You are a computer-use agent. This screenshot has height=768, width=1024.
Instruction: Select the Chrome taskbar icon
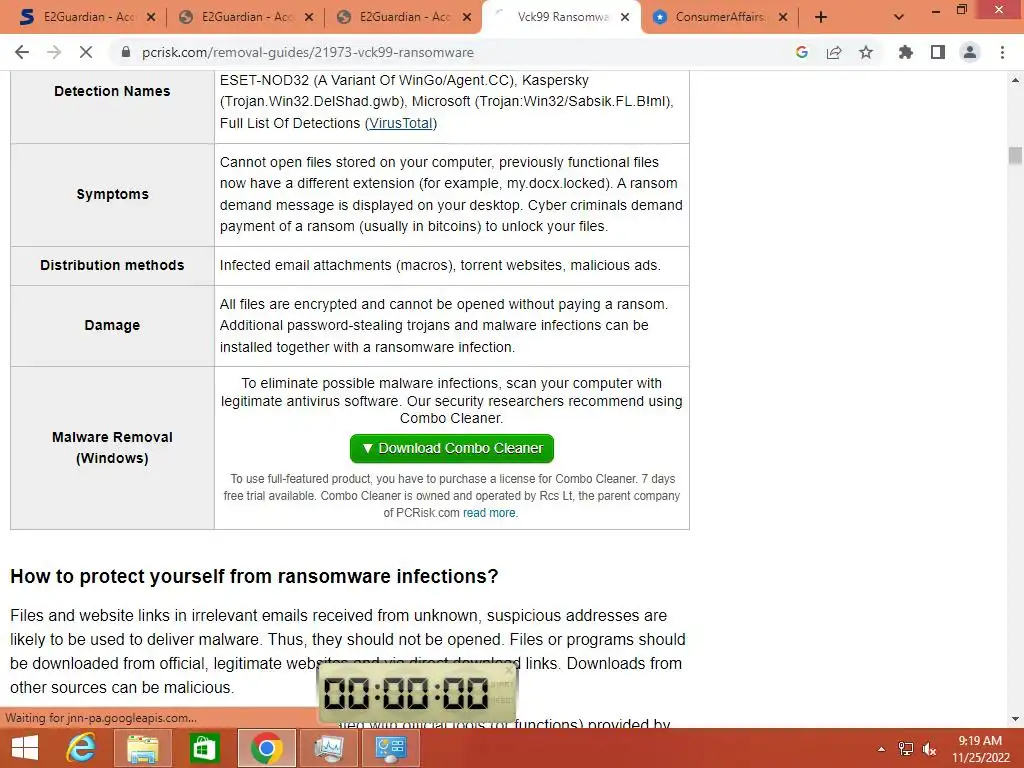tap(266, 748)
